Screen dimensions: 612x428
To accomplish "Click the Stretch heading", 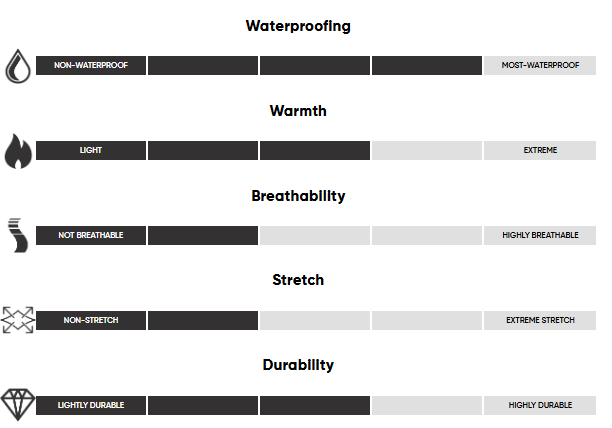I will 298,280.
